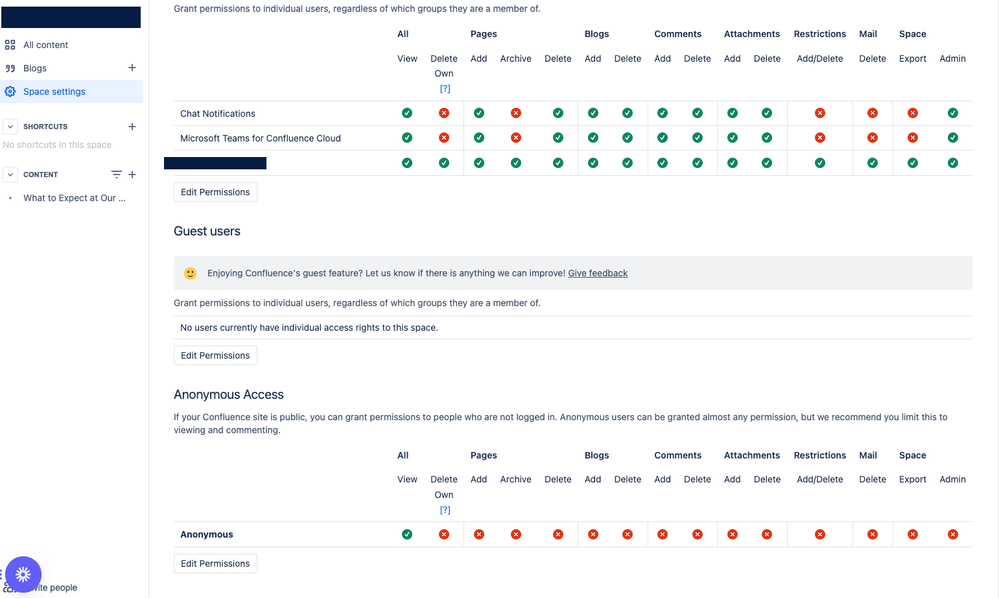This screenshot has height=598, width=999.
Task: Click the purple floating helper button
Action: point(23,574)
